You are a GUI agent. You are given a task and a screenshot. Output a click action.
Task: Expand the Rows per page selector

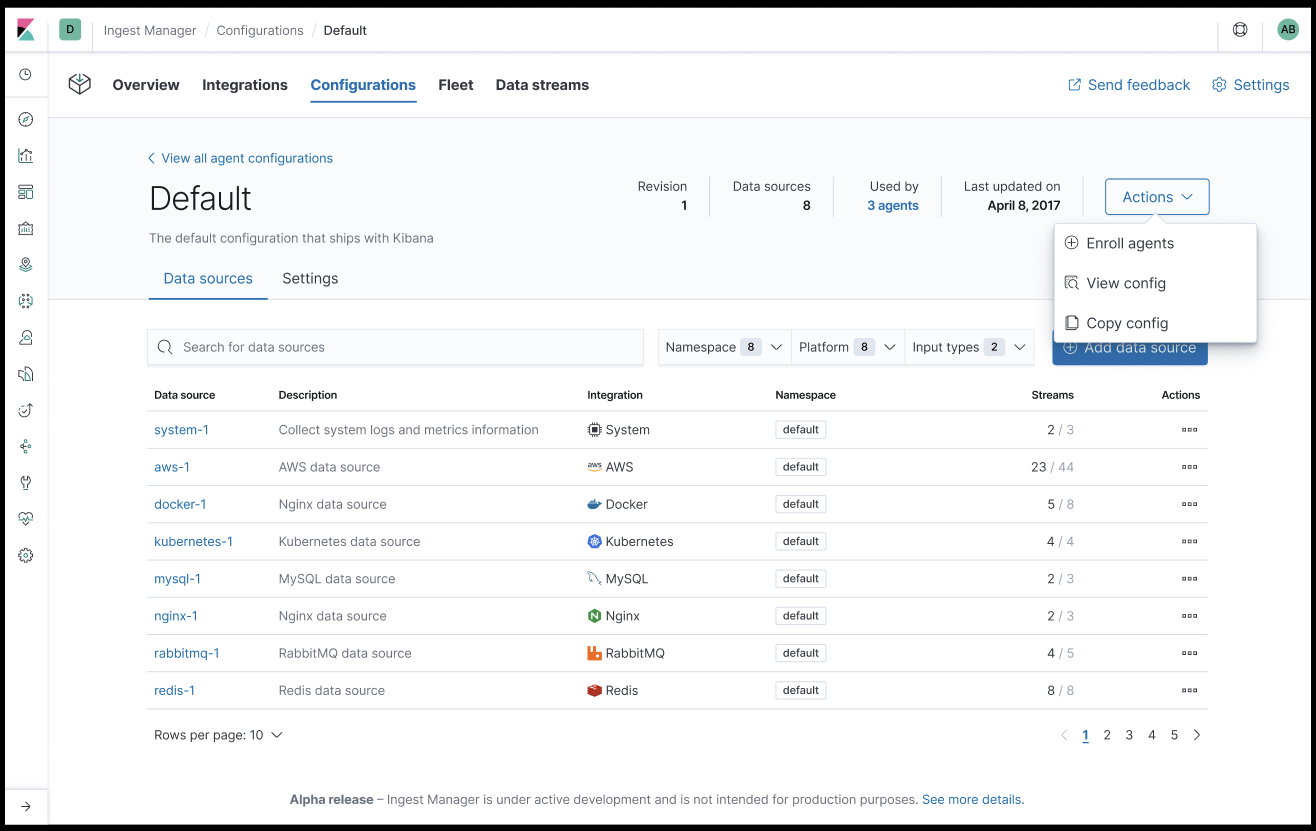[219, 734]
